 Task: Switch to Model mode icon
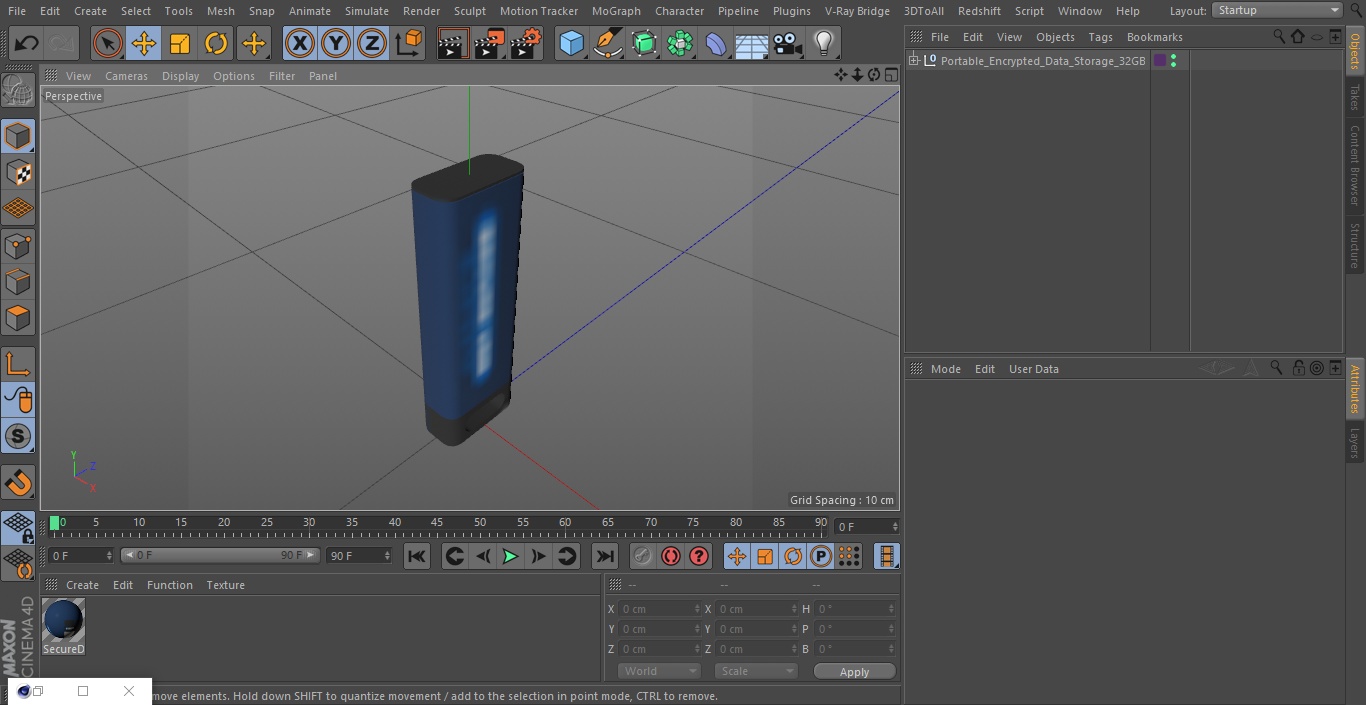18,135
